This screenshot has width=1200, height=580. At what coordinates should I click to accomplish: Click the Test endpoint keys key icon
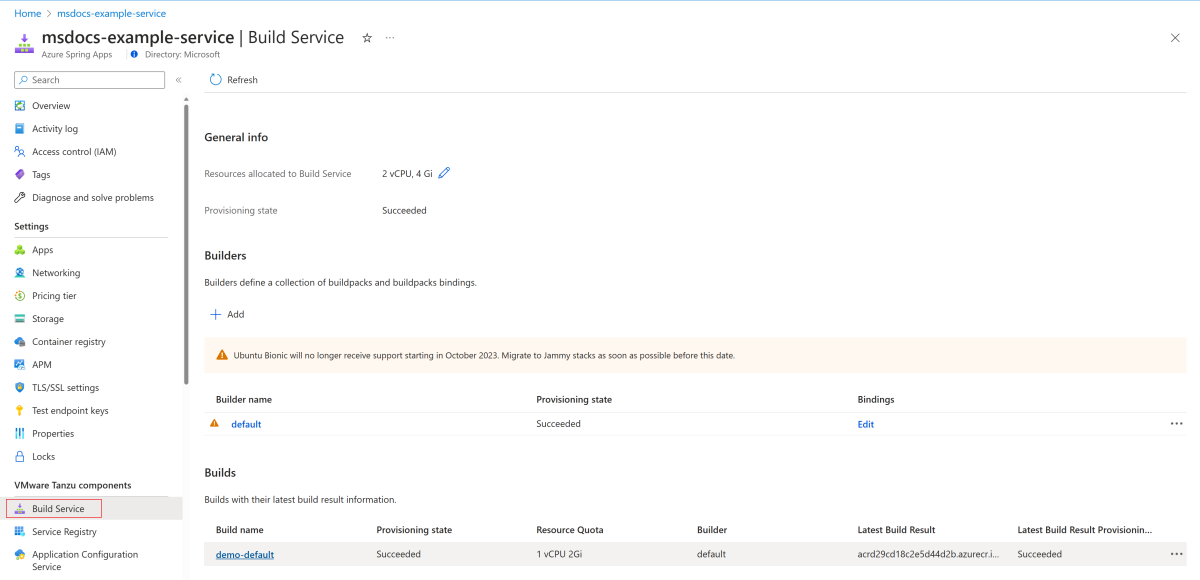[x=20, y=411]
